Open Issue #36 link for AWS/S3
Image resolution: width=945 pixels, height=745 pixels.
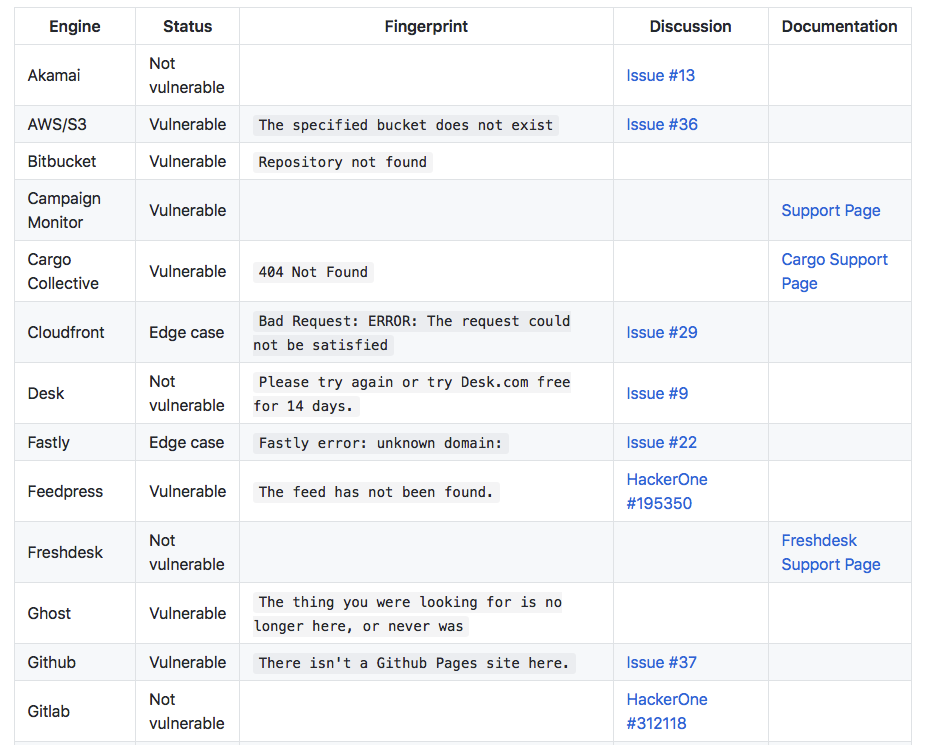coord(662,124)
